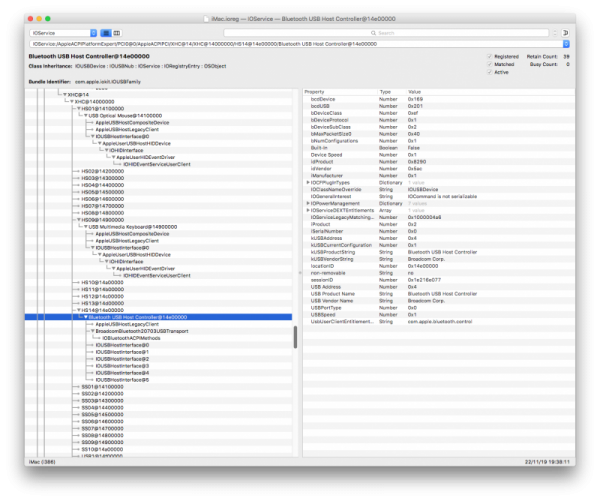Select the IOClassNameOverride property row
The width and height of the screenshot is (600, 501).
[439, 189]
